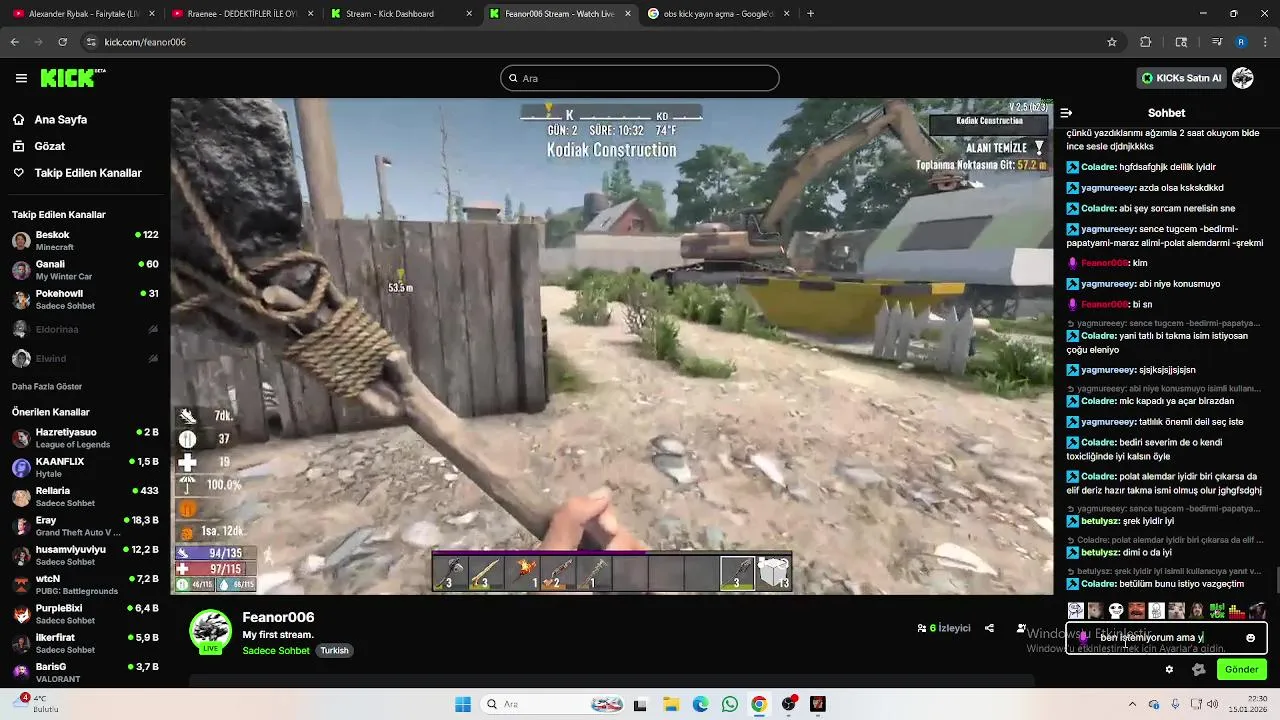
Task: Open the emoji picker in chat input
Action: [1250, 638]
